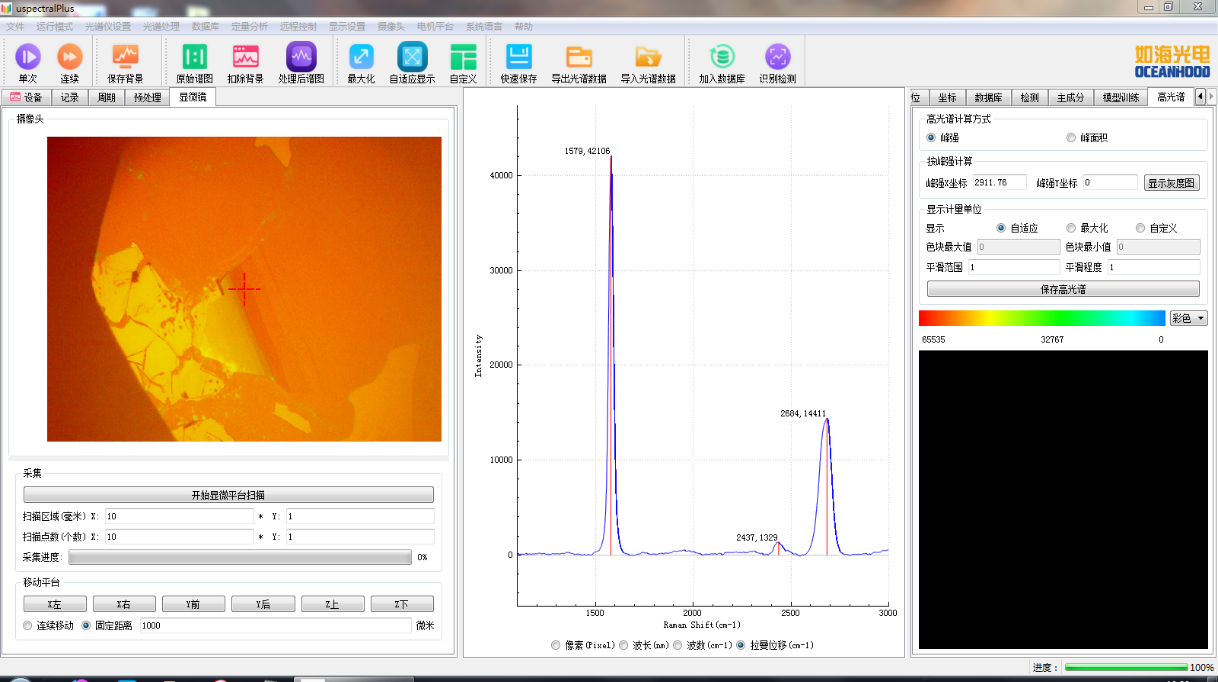Switch to the 预处理 tab
Viewport: 1218px width, 682px height.
click(x=147, y=98)
